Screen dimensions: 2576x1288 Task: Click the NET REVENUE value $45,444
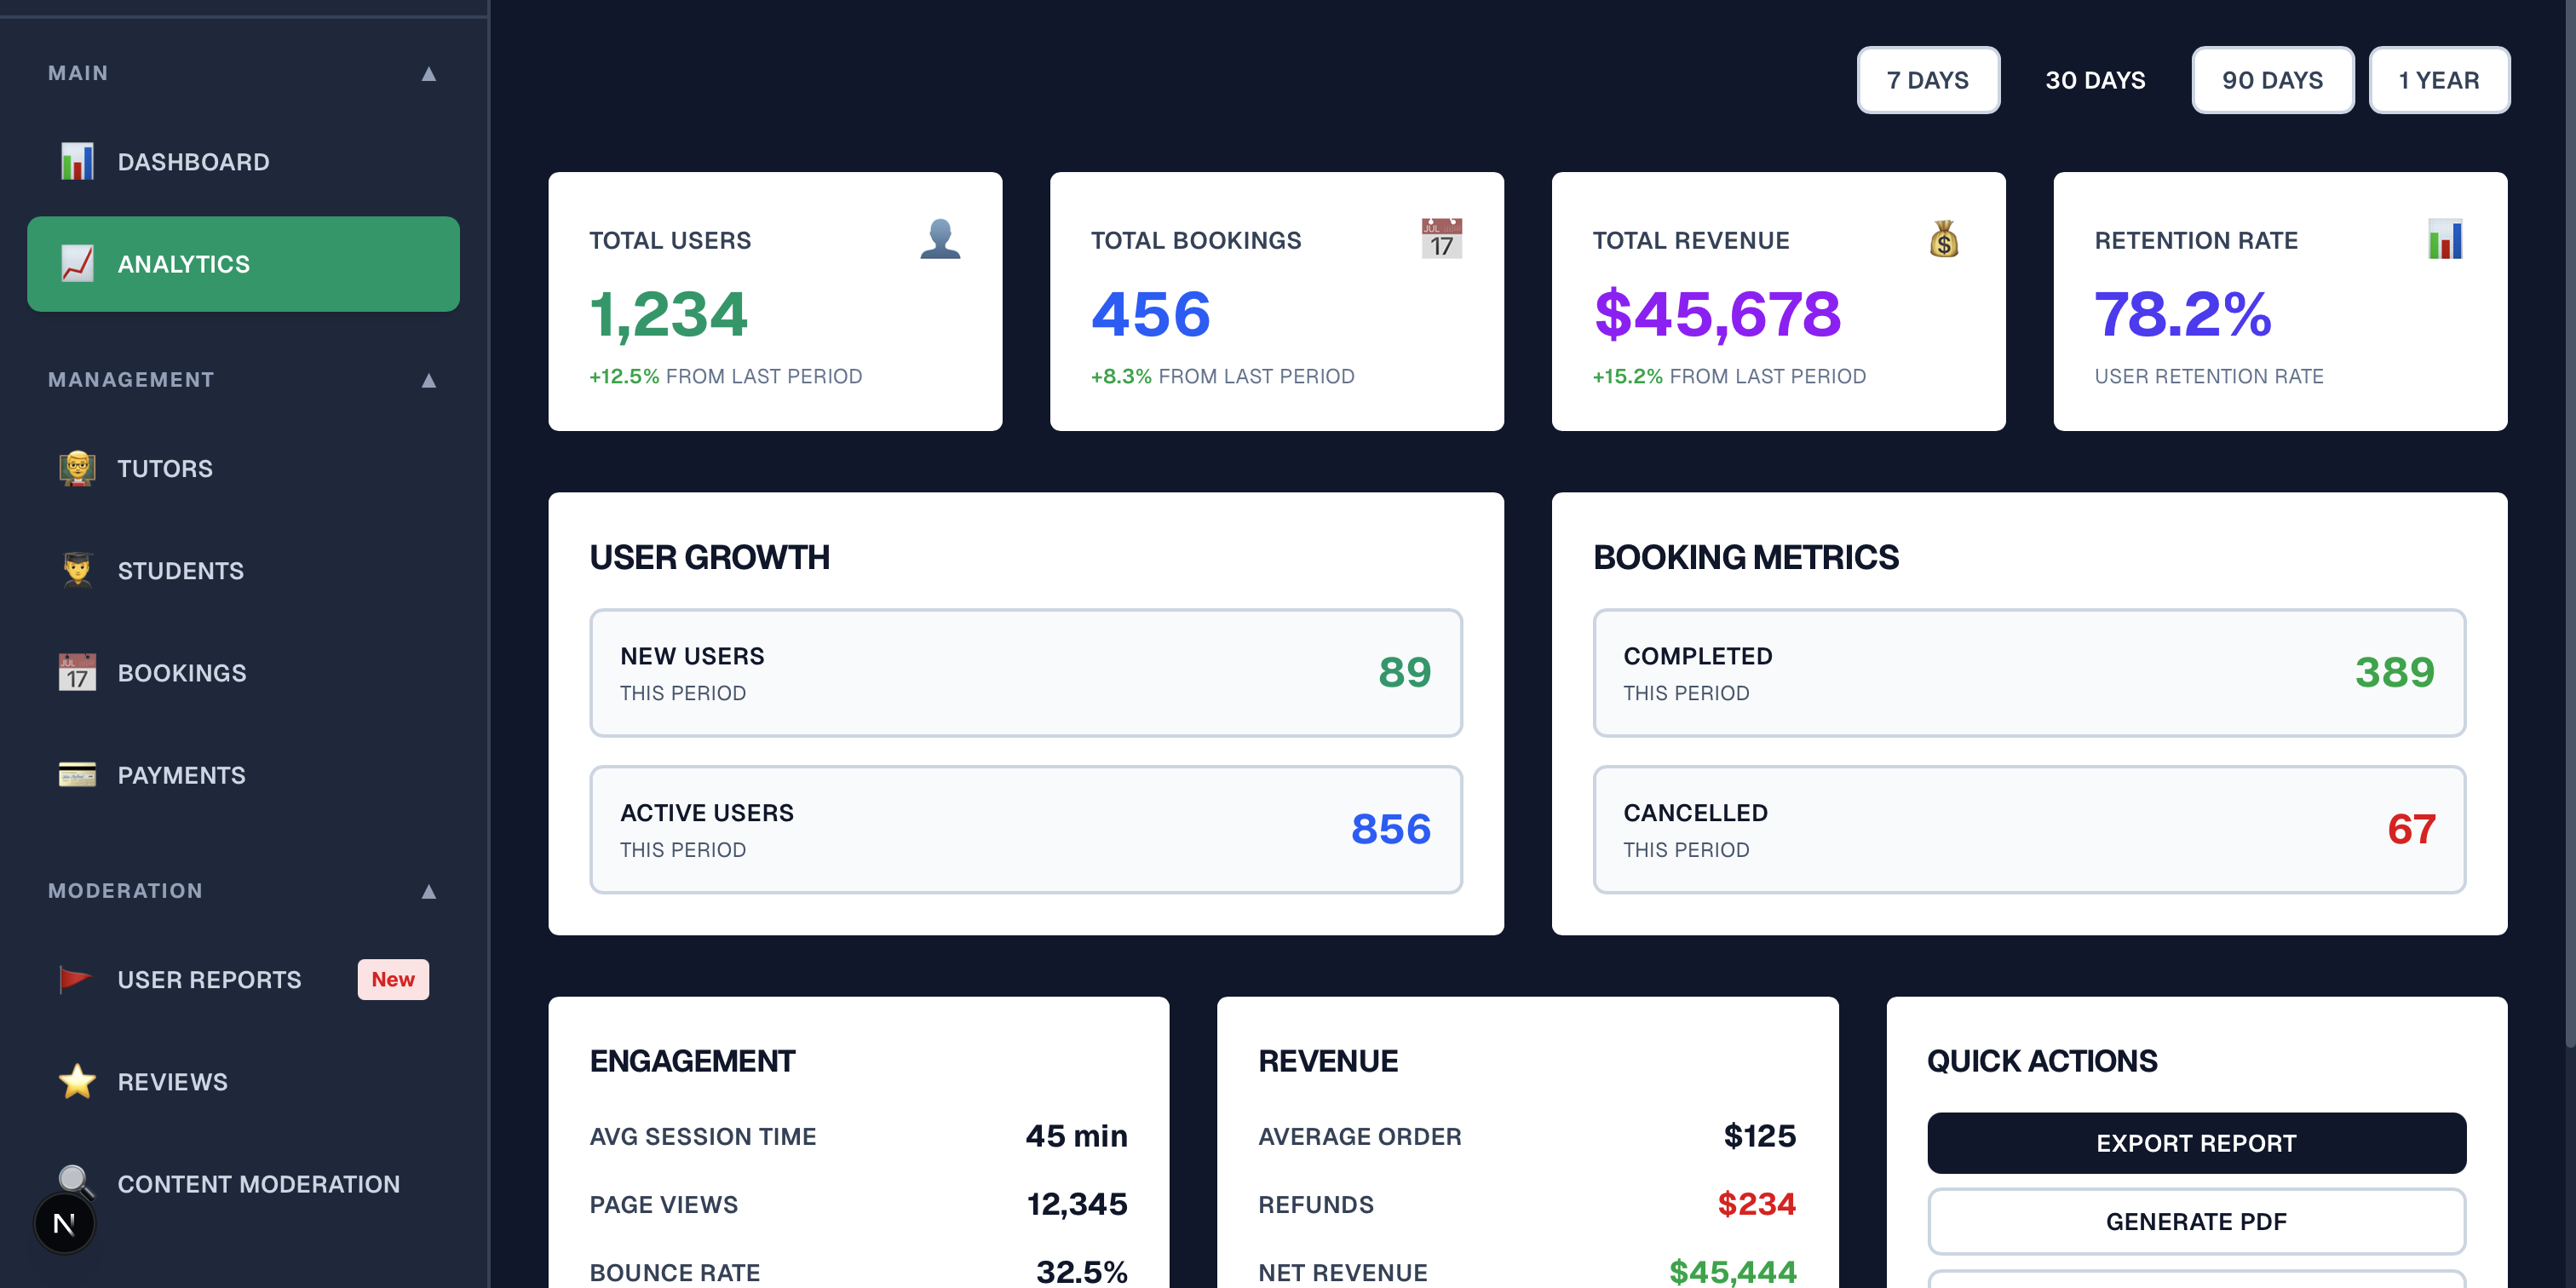1733,1272
